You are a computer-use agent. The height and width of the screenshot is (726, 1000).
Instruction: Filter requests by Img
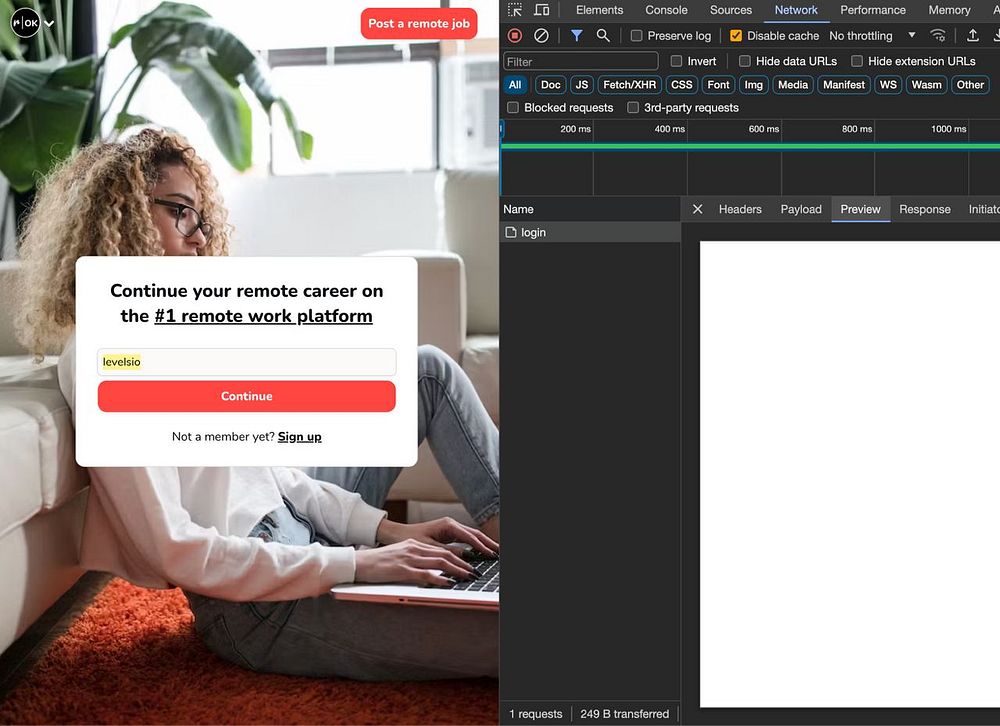[x=753, y=85]
